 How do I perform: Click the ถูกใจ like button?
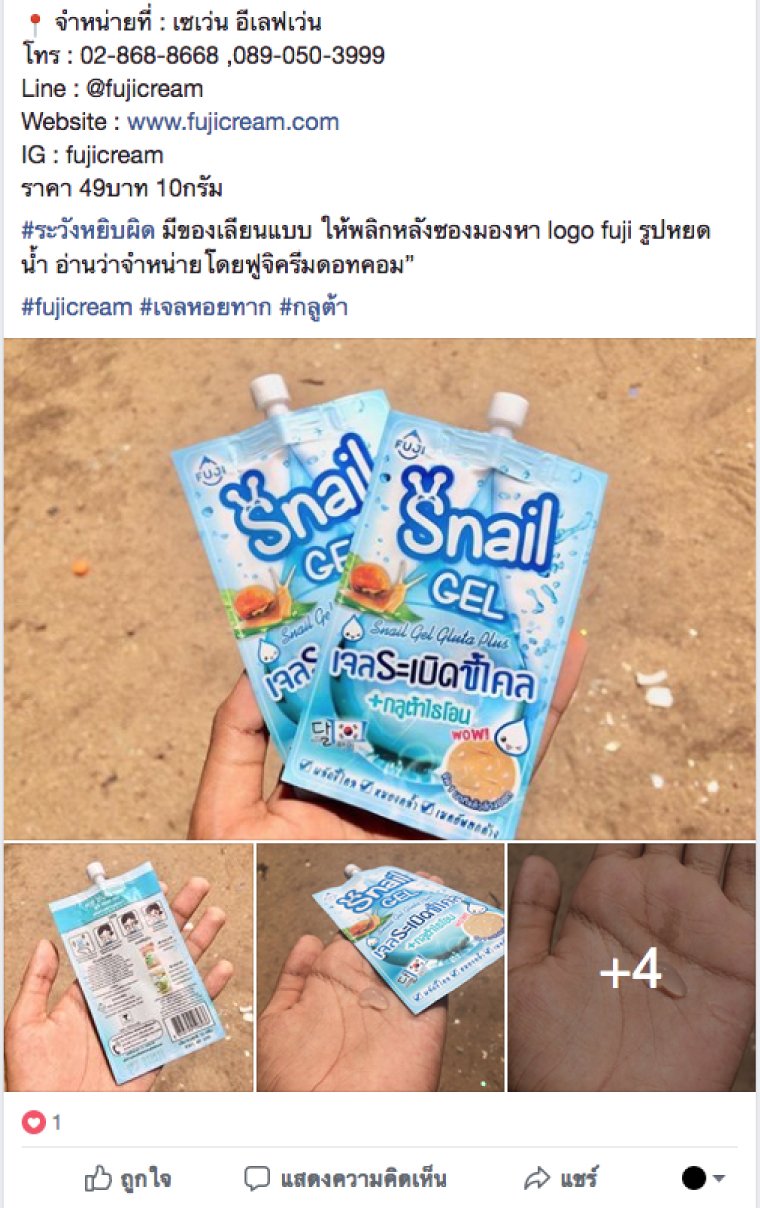click(127, 1178)
